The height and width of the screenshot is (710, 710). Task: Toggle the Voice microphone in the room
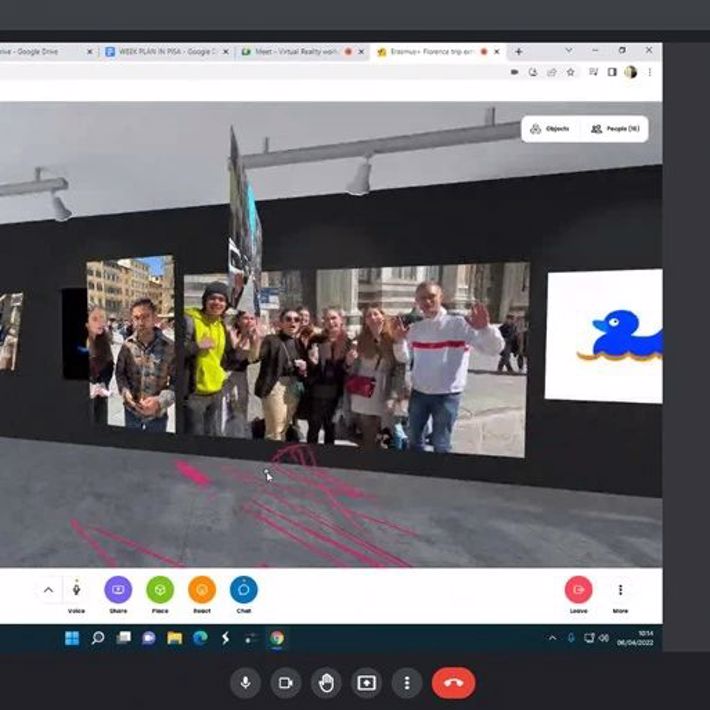coord(76,590)
